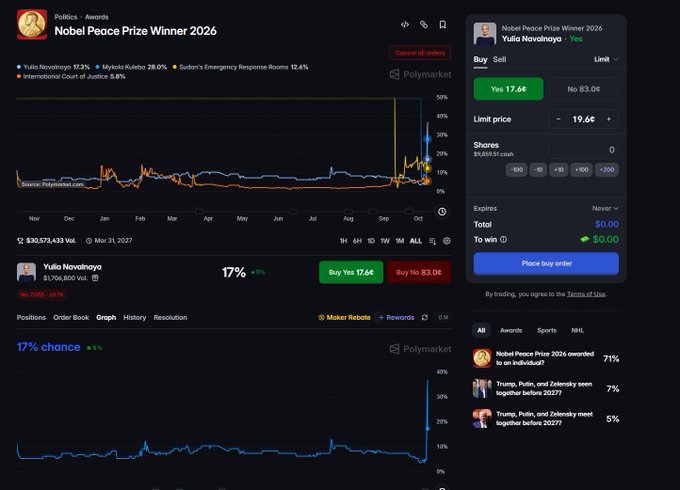Image resolution: width=680 pixels, height=490 pixels.
Task: Filter related markets by Awards
Action: click(x=511, y=330)
